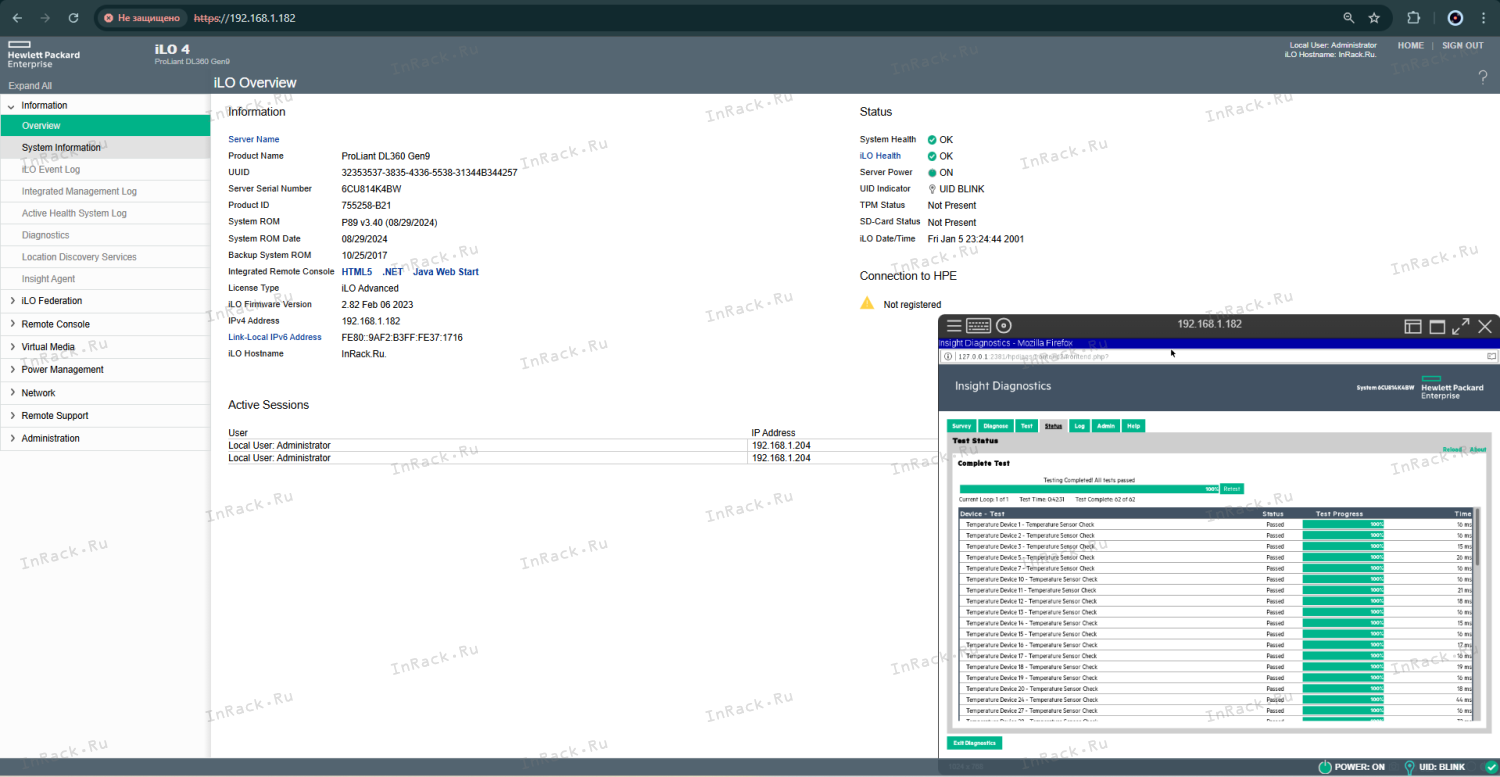This screenshot has height=777, width=1500.
Task: Click the Exit Diagnostics button
Action: 974,743
